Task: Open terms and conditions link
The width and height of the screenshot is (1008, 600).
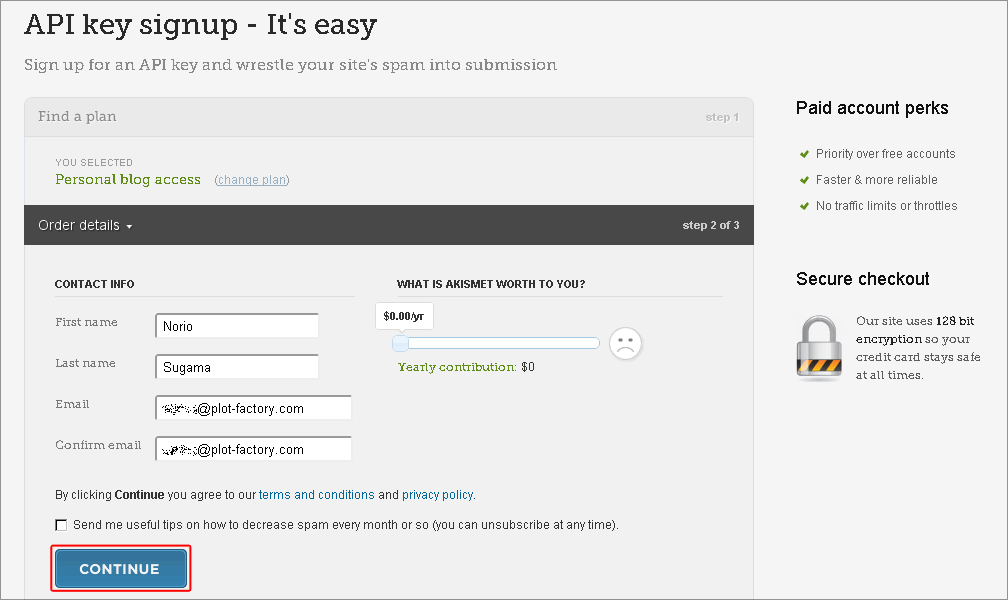Action: point(316,495)
